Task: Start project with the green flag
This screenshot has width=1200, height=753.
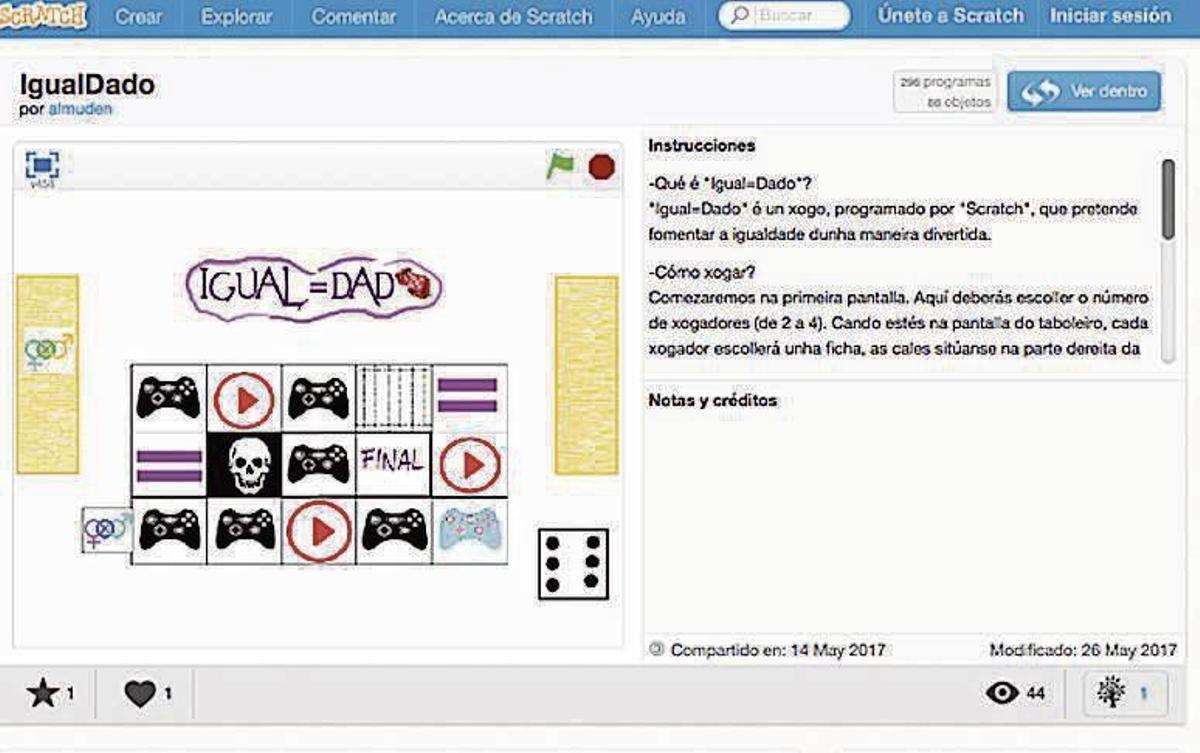Action: tap(560, 166)
